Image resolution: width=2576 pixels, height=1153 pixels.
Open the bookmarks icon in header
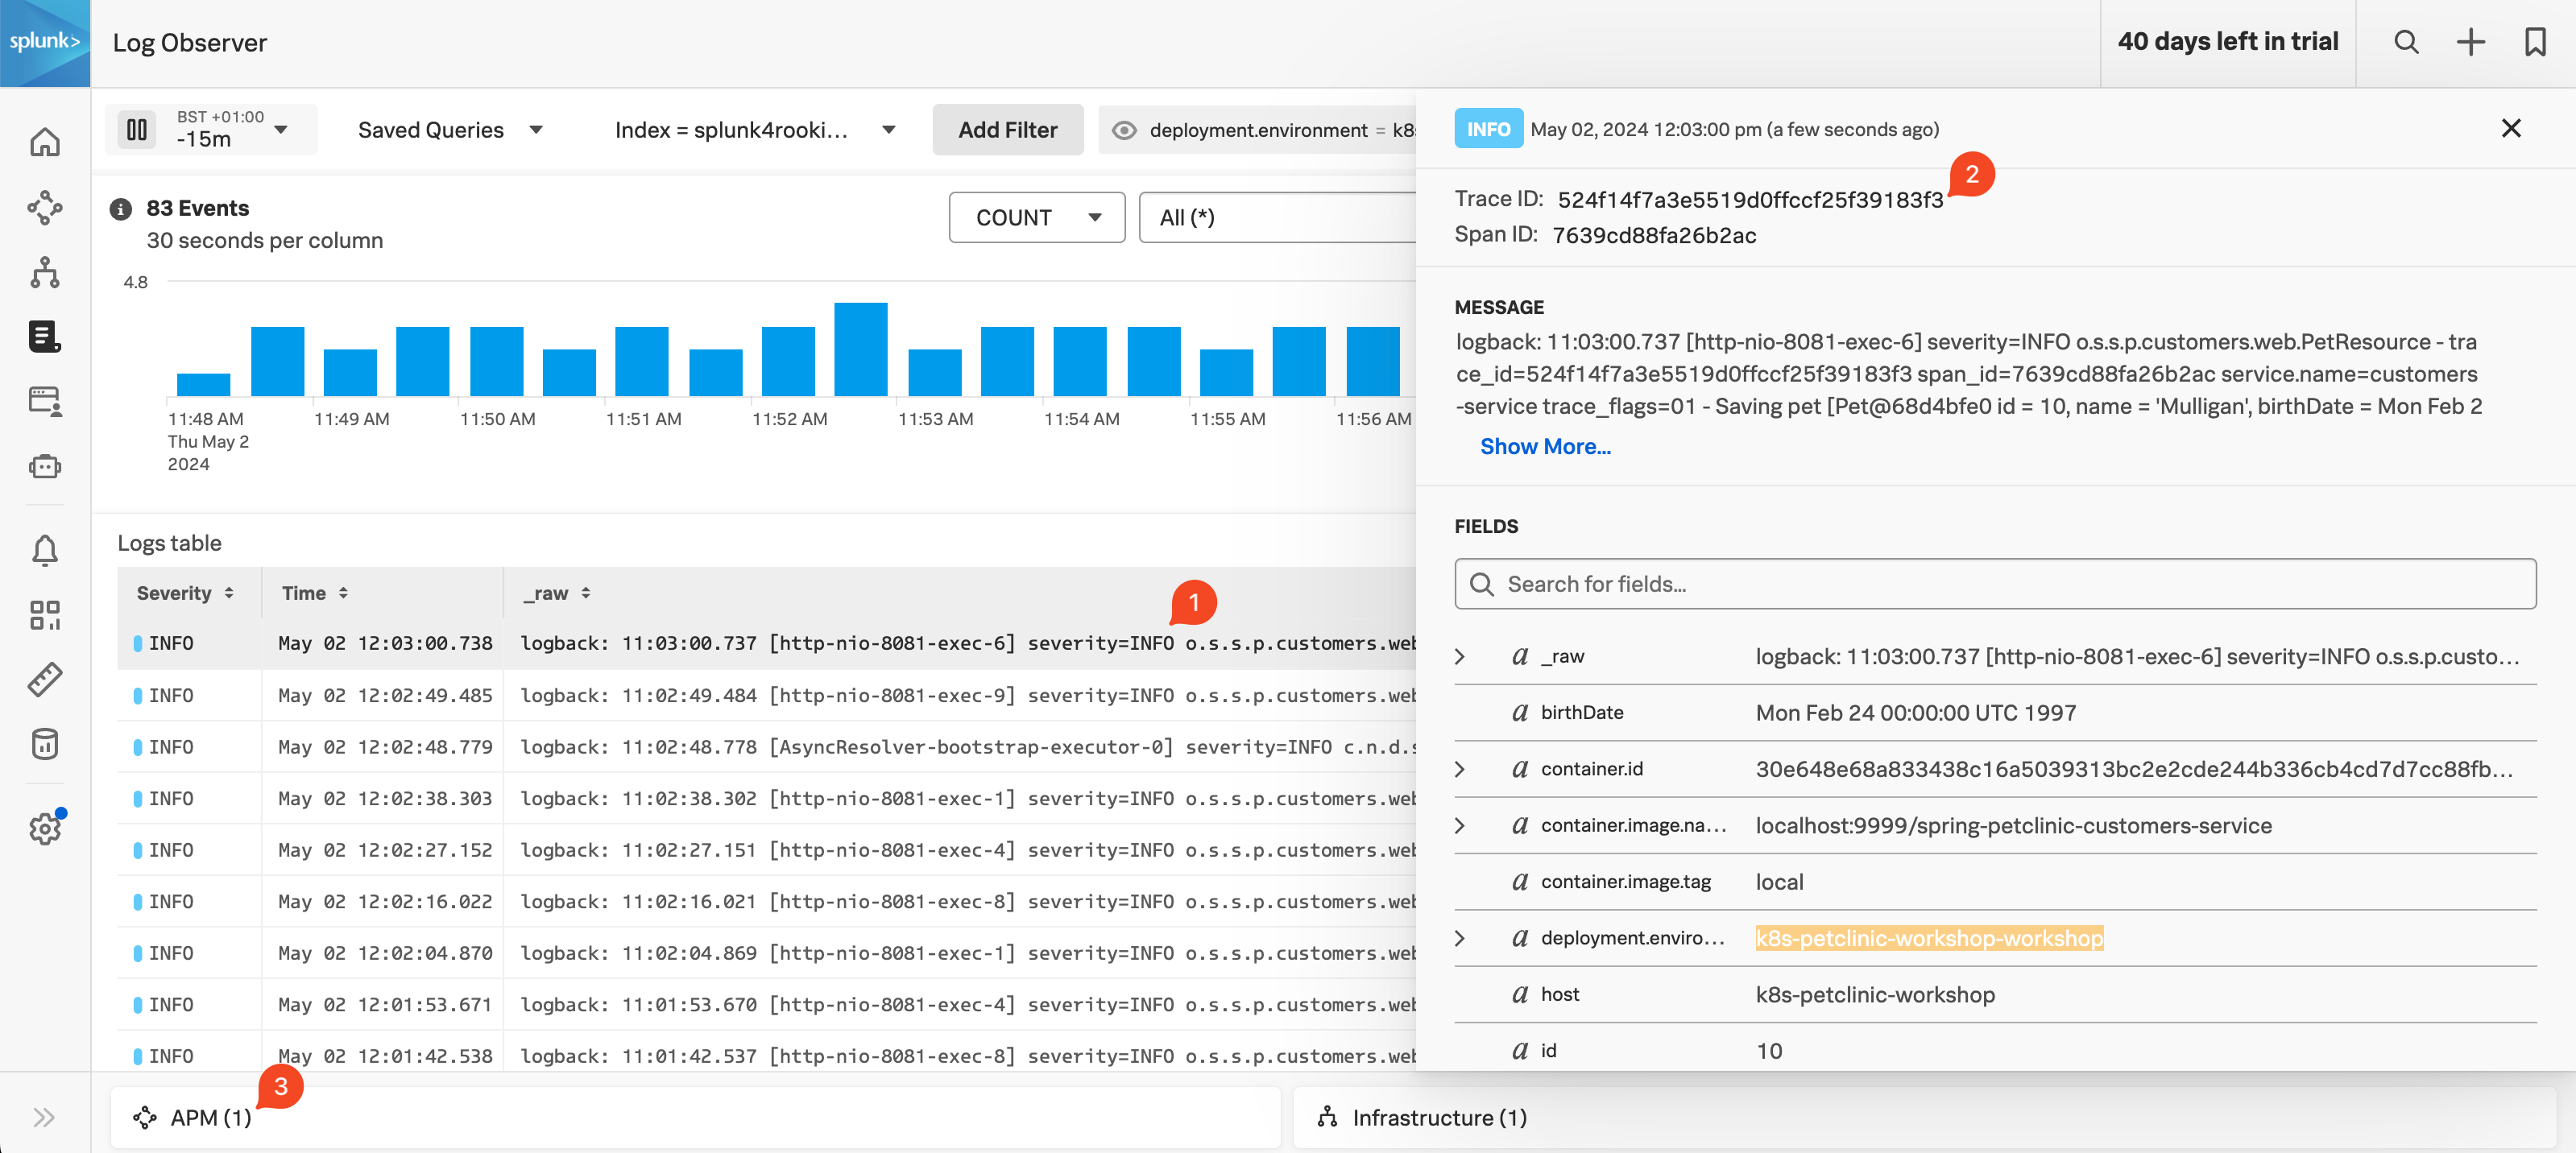pyautogui.click(x=2535, y=42)
